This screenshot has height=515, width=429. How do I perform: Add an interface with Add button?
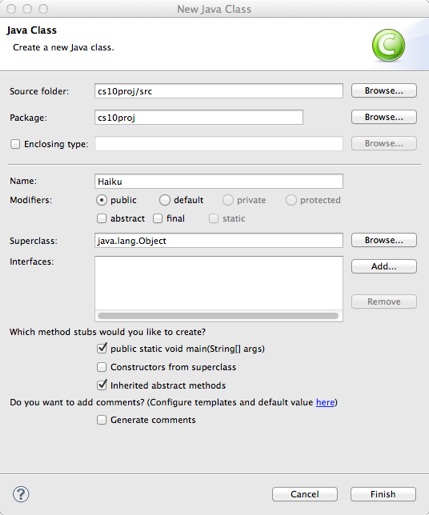(x=384, y=266)
